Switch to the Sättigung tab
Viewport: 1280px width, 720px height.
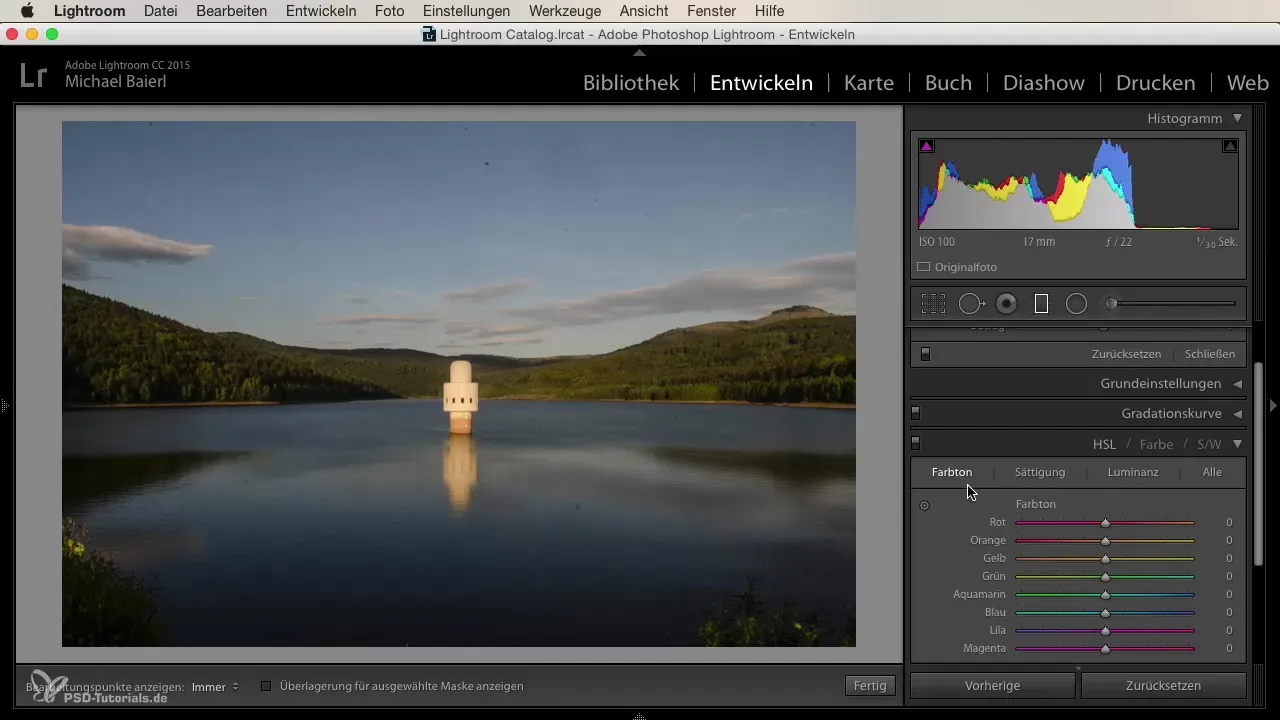(x=1040, y=472)
